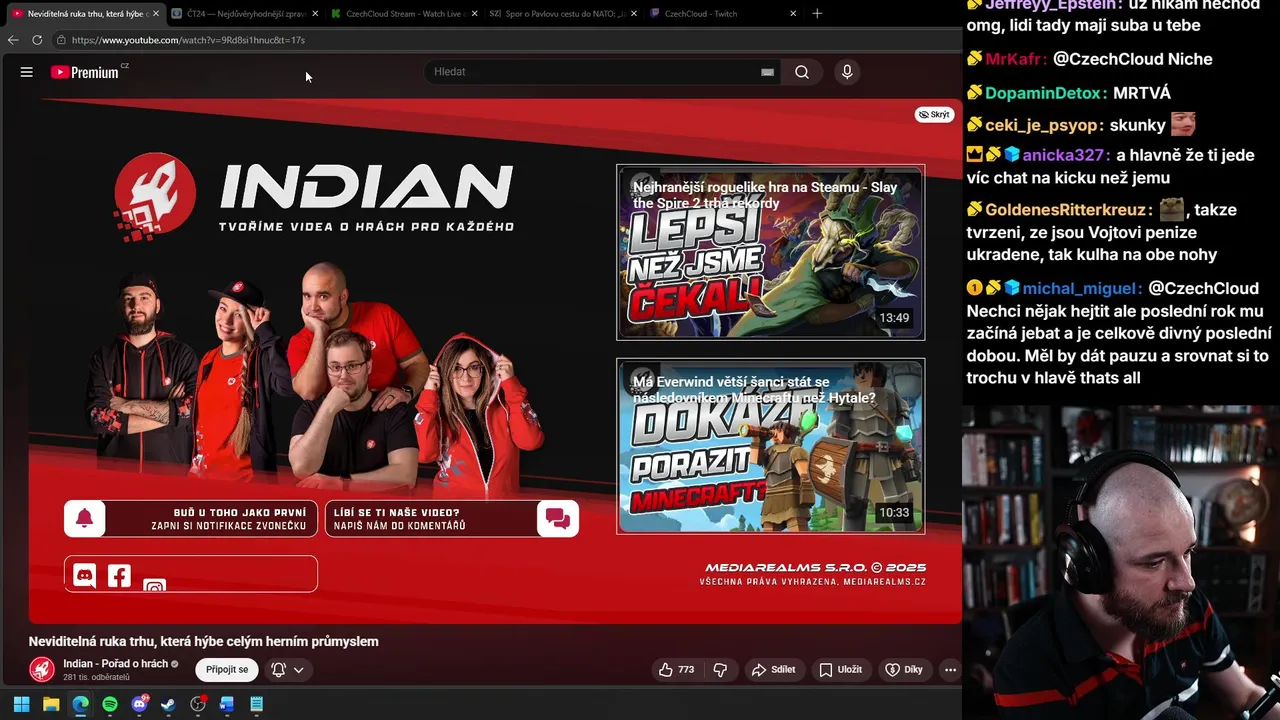View site information lock icon

point(61,40)
